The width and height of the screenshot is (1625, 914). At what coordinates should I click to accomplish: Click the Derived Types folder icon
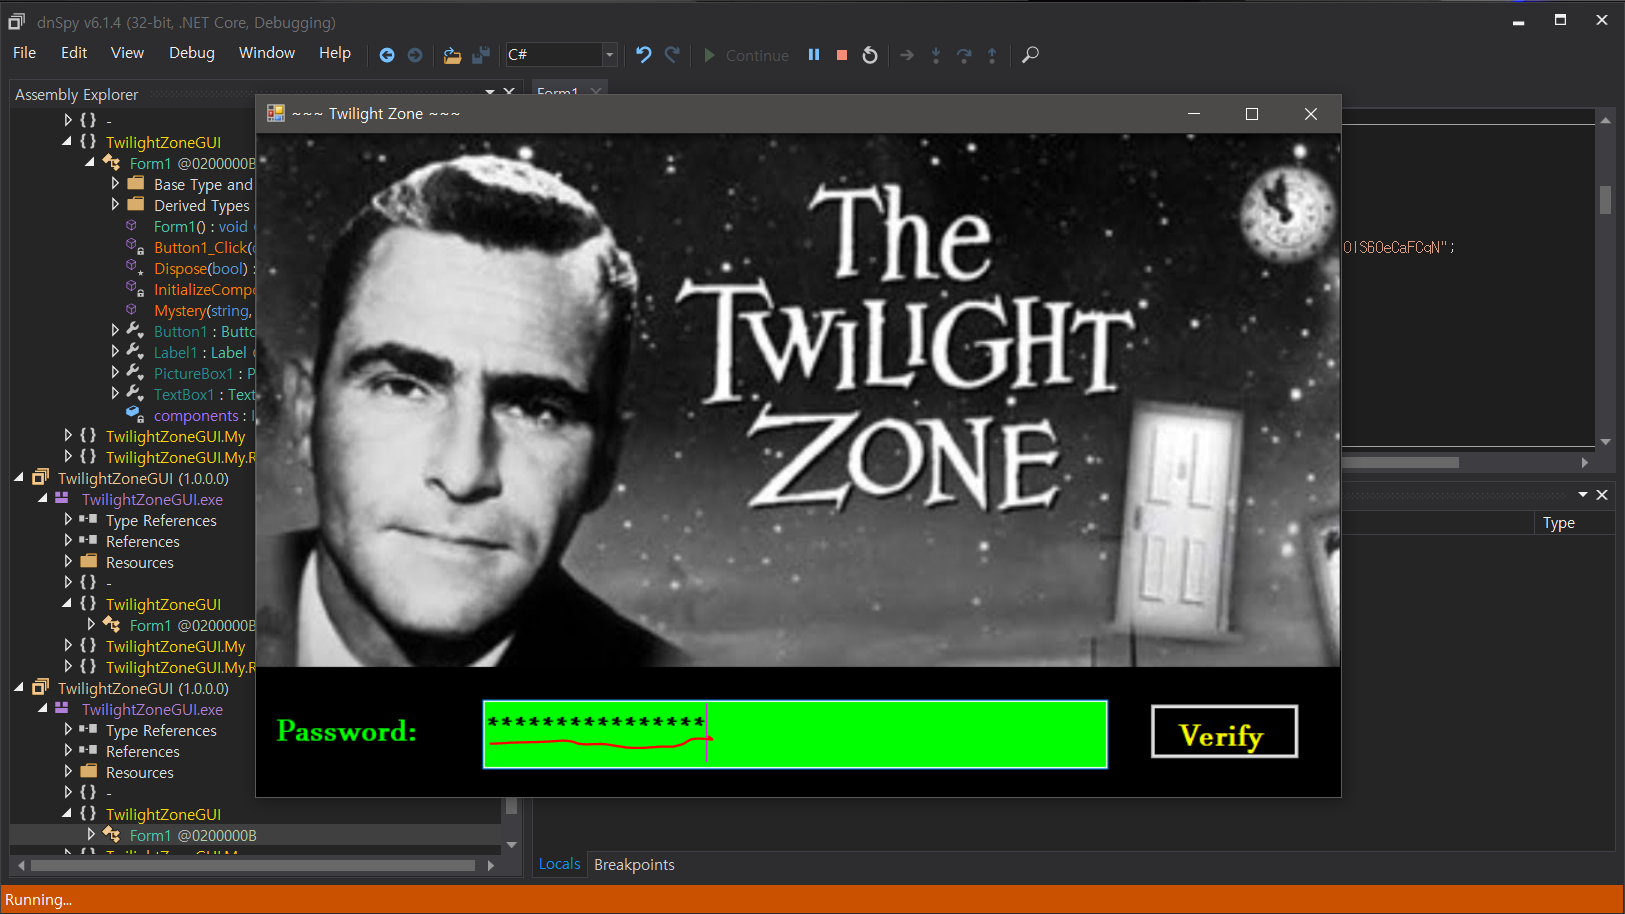pos(136,205)
